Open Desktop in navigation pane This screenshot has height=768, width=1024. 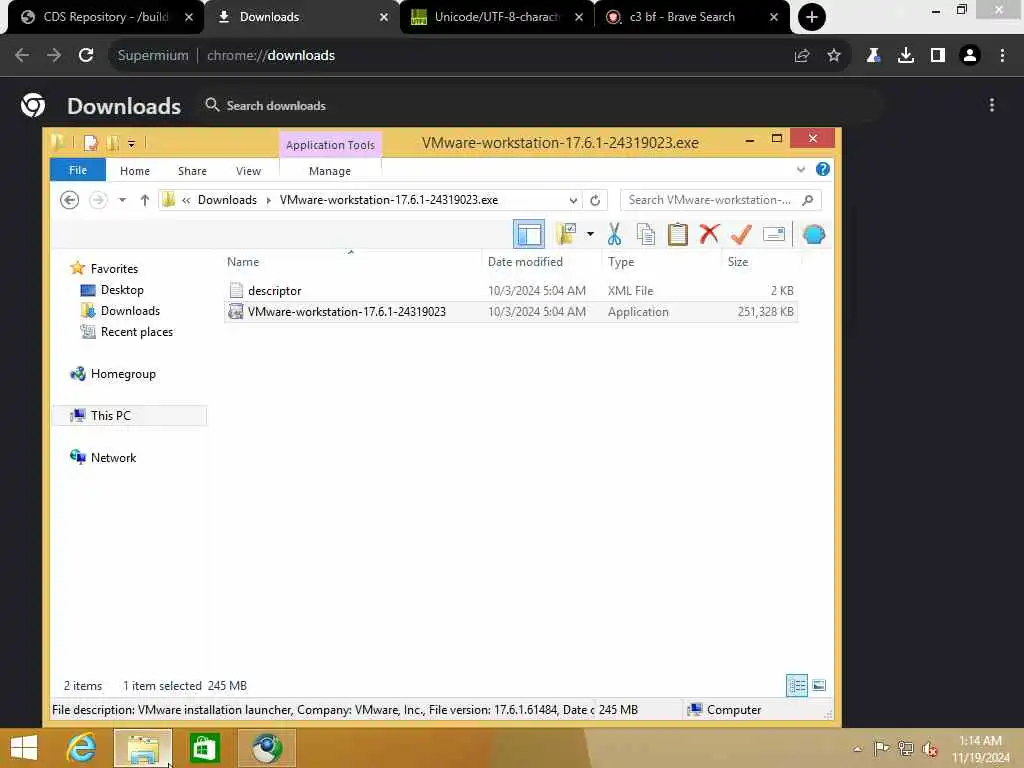click(121, 290)
